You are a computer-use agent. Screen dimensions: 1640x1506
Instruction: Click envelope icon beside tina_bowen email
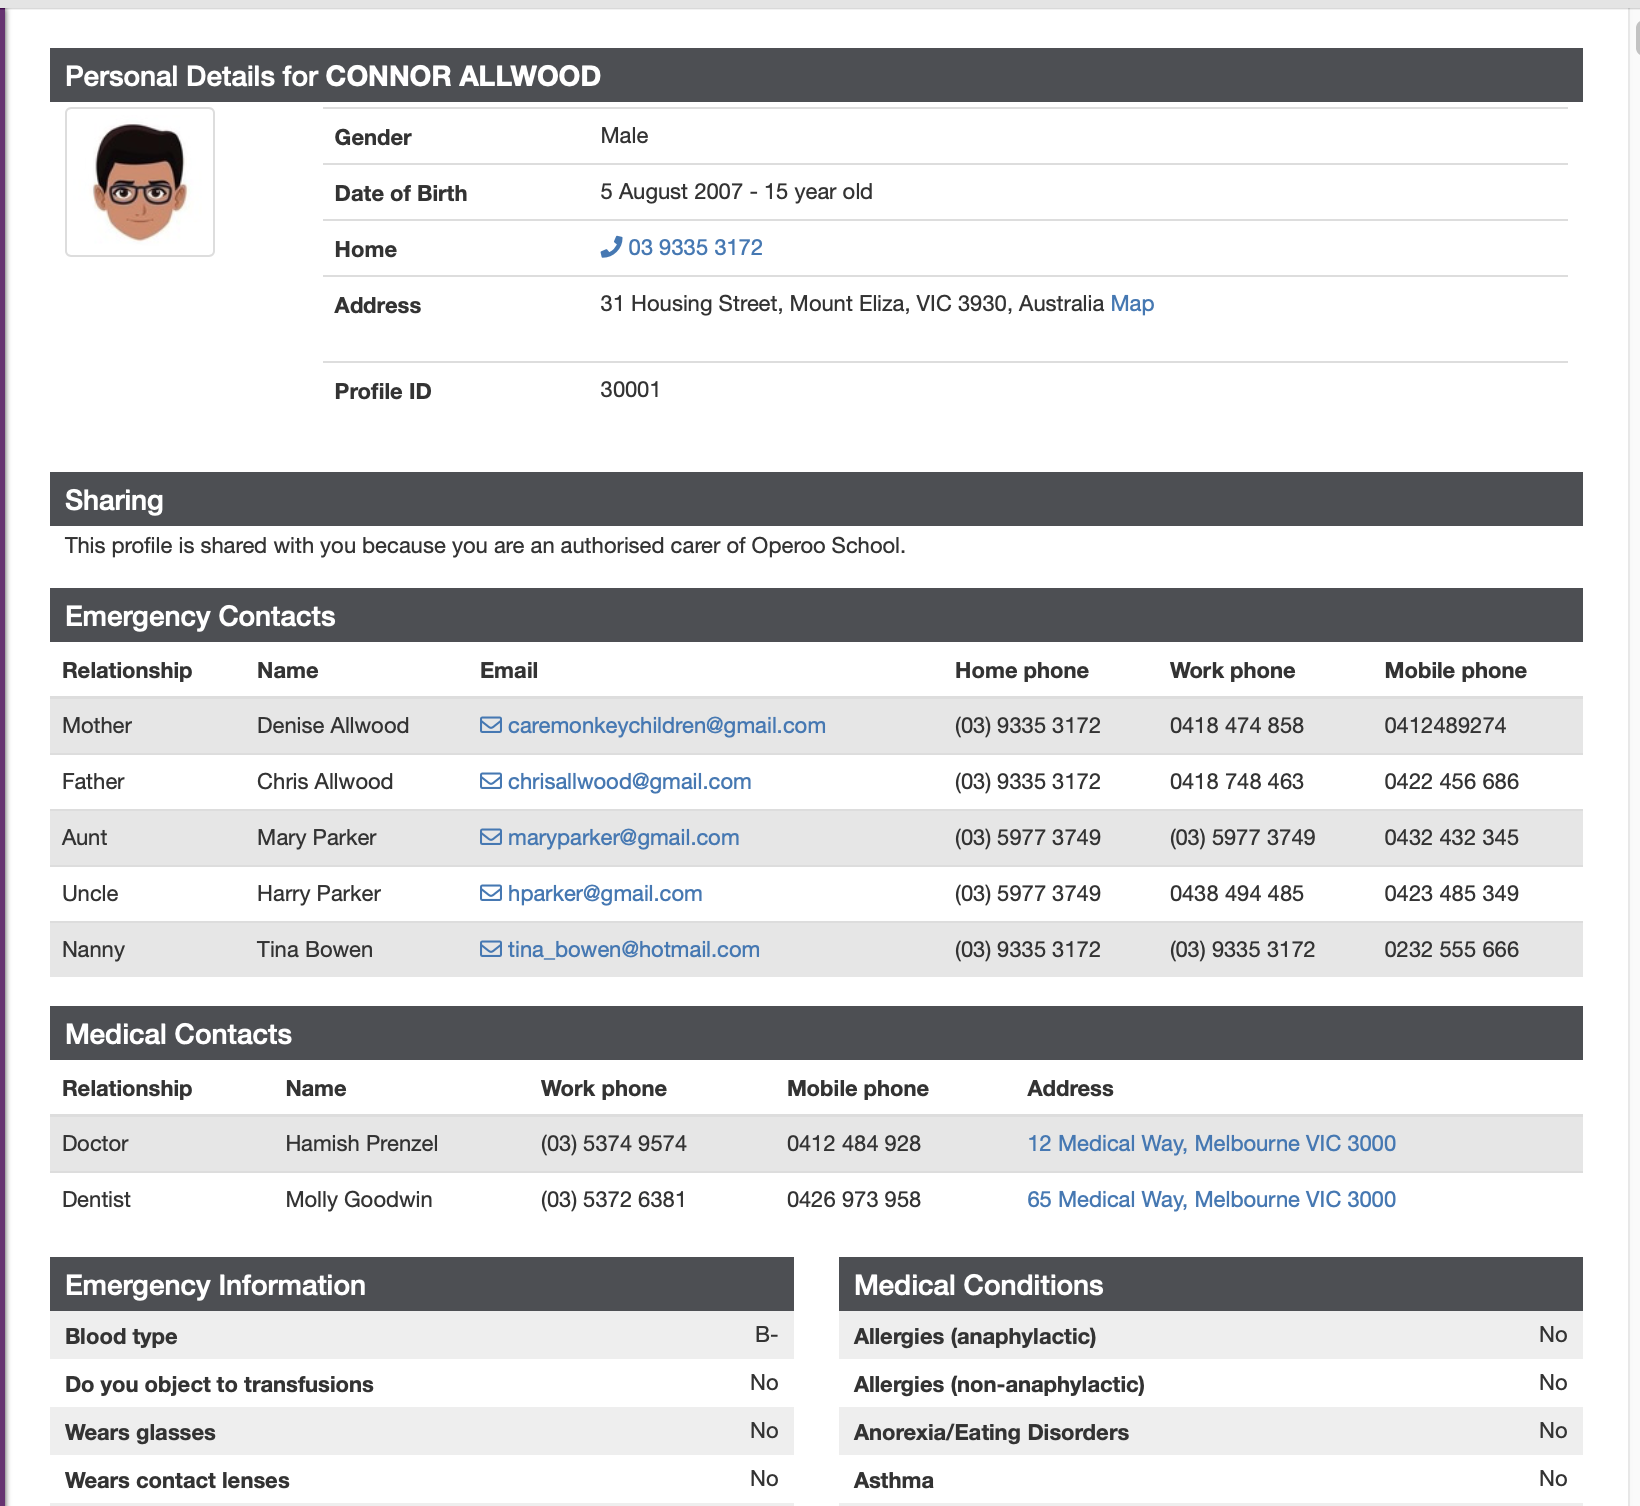(490, 949)
